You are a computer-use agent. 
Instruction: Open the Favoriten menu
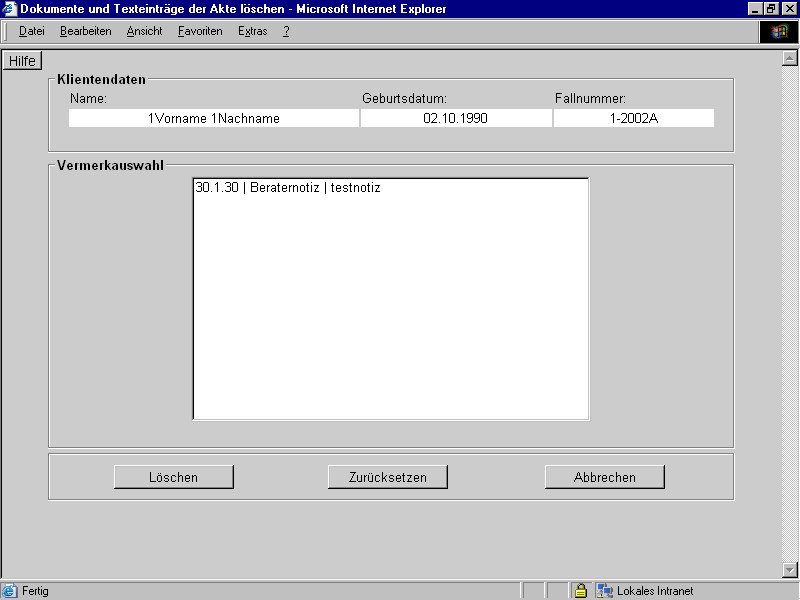(200, 31)
